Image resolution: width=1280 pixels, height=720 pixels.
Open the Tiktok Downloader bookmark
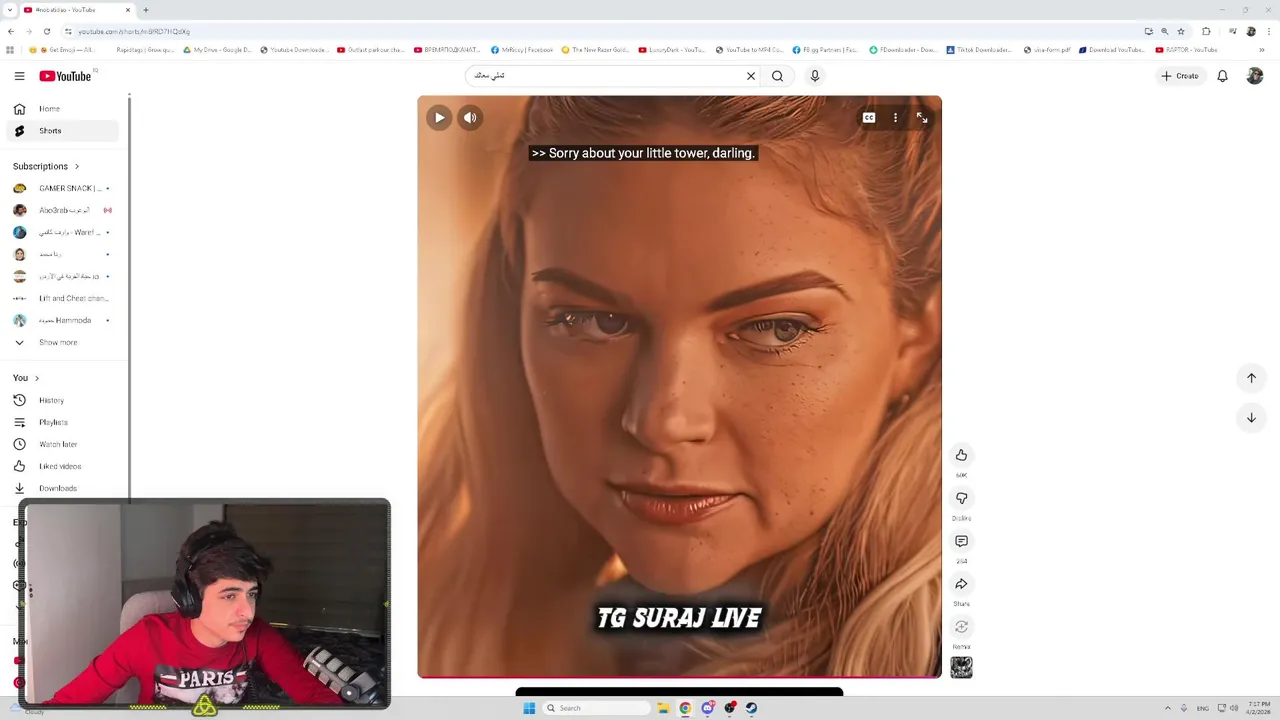(979, 50)
